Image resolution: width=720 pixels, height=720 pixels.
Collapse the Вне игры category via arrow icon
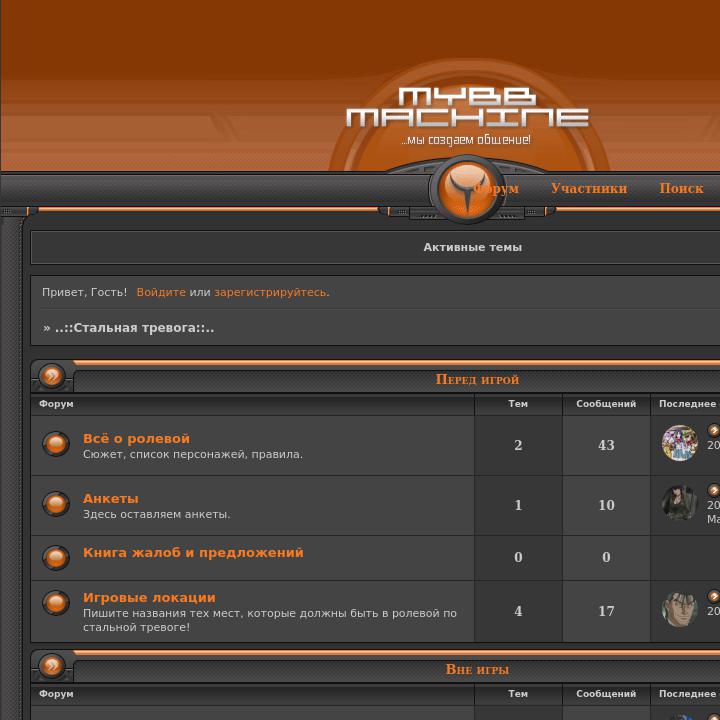pyautogui.click(x=52, y=665)
